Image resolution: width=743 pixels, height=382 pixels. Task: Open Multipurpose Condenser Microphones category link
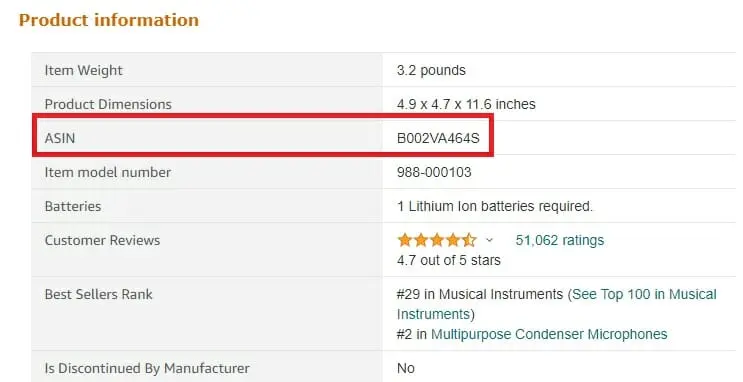549,334
